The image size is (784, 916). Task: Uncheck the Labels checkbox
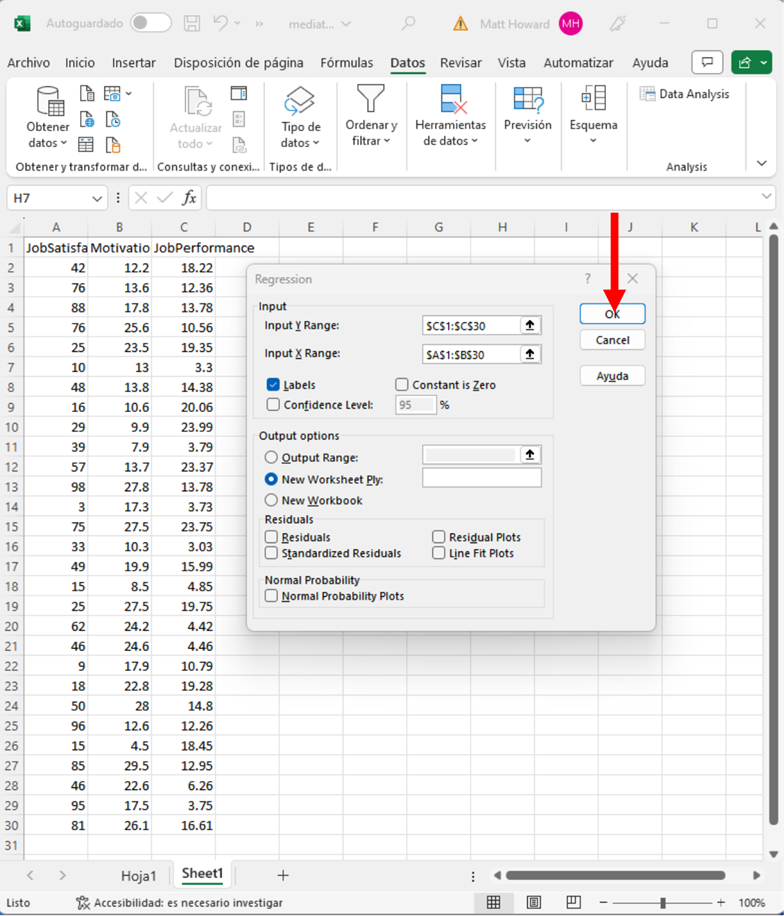[x=273, y=385]
